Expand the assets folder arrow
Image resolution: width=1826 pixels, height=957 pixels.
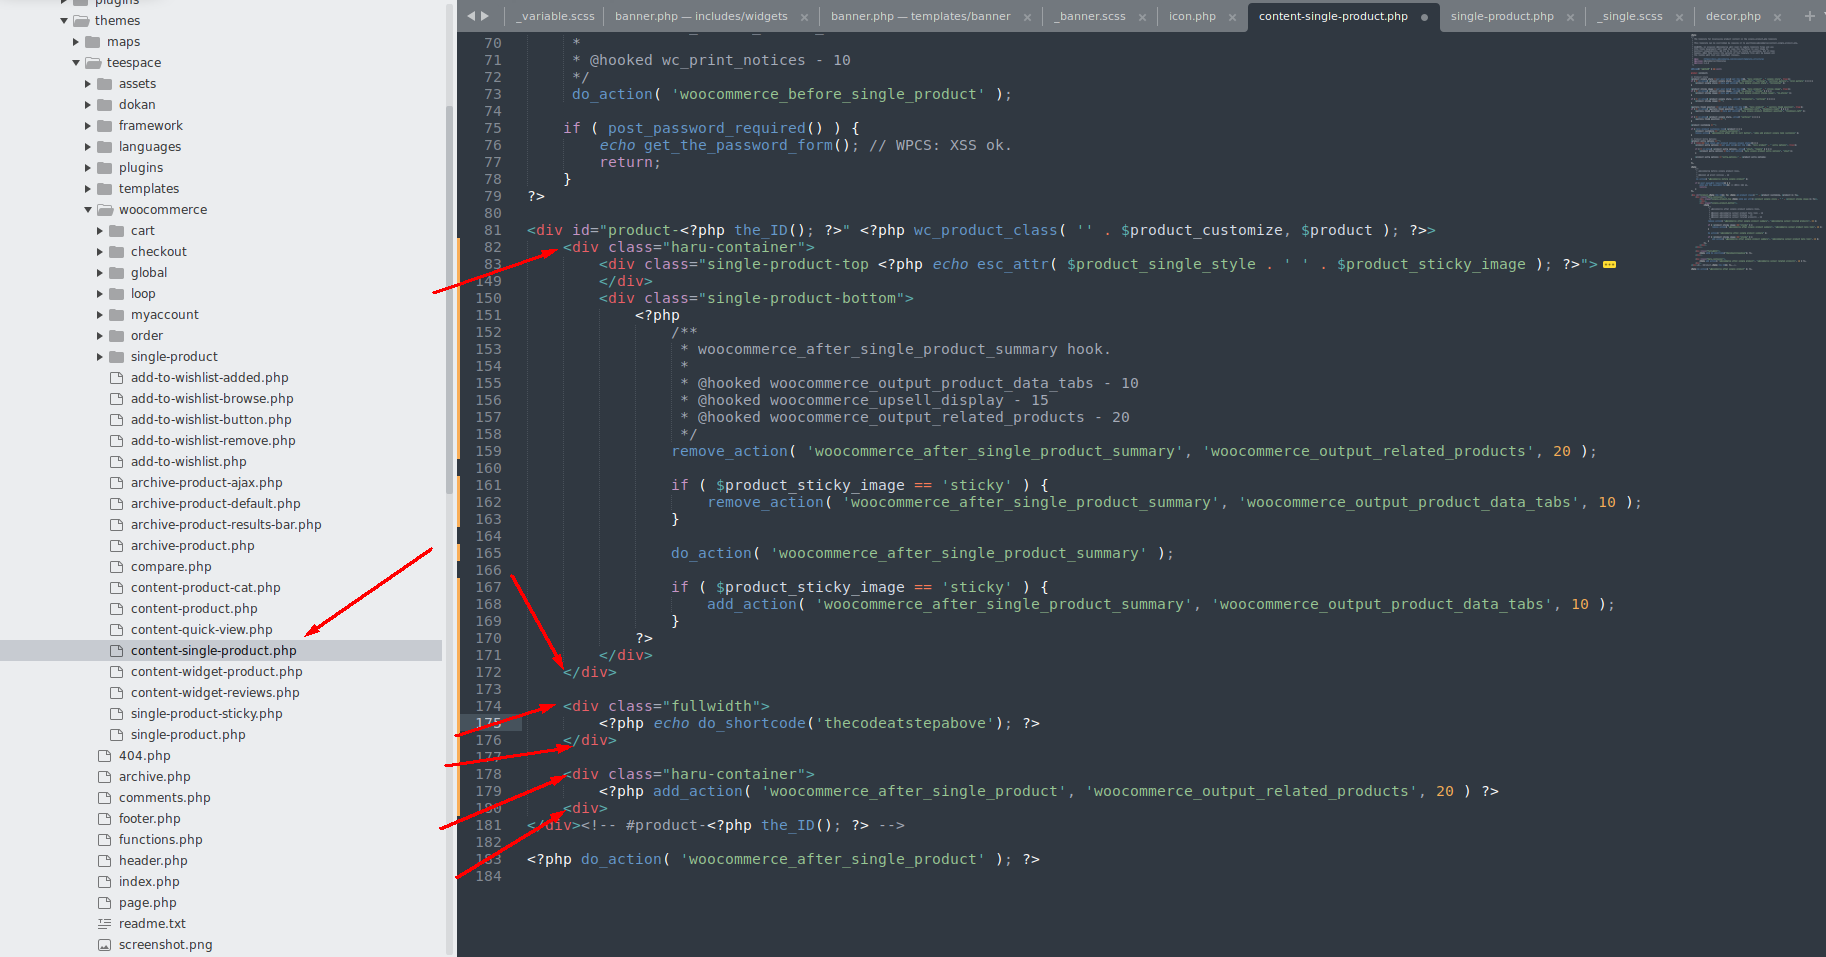point(88,84)
